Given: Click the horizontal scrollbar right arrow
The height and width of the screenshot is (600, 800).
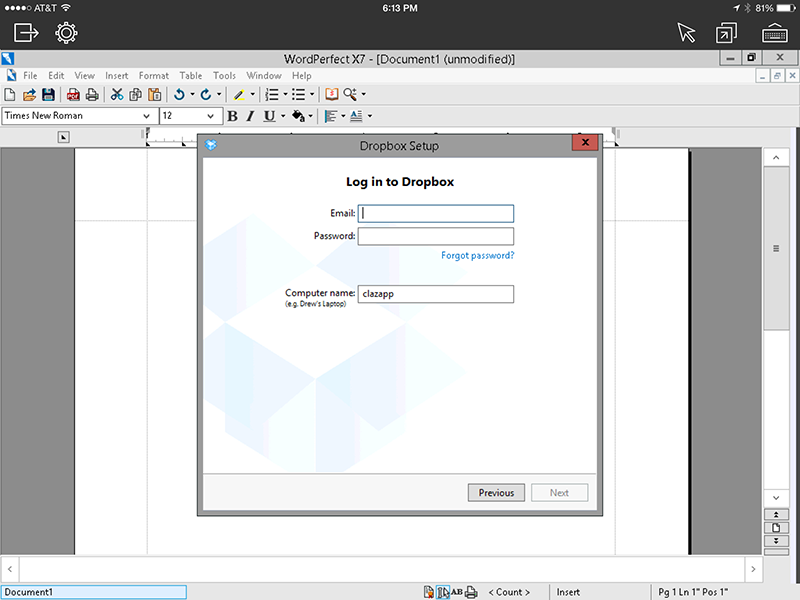Looking at the screenshot, I should click(753, 569).
